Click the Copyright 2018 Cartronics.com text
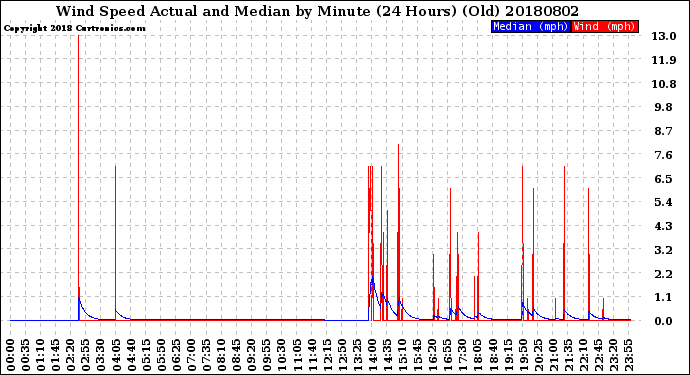 pos(74,28)
